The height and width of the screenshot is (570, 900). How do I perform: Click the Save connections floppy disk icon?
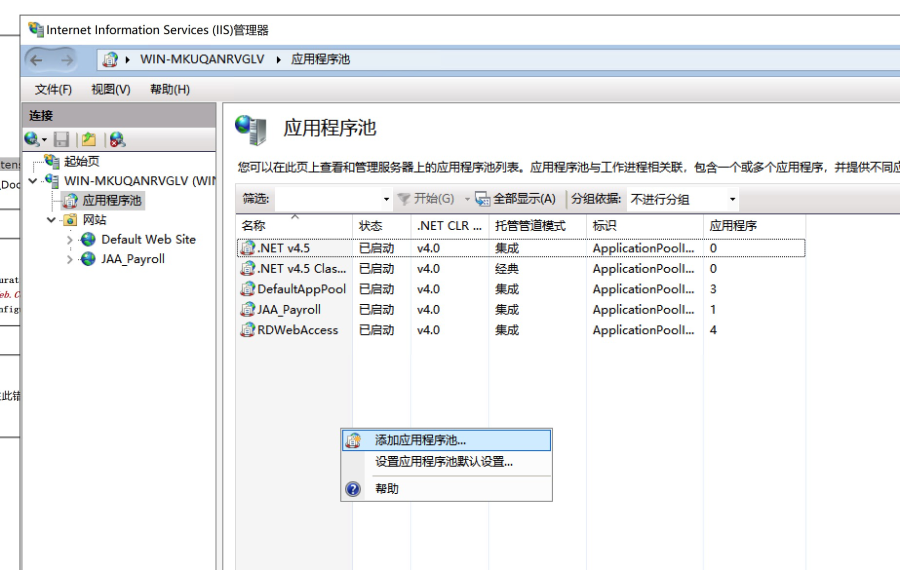pos(62,140)
